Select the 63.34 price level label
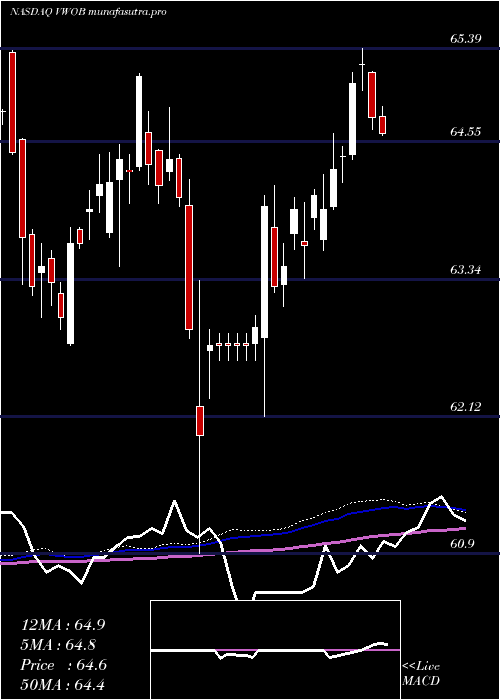Viewport: 500px width, 700px height. point(466,269)
